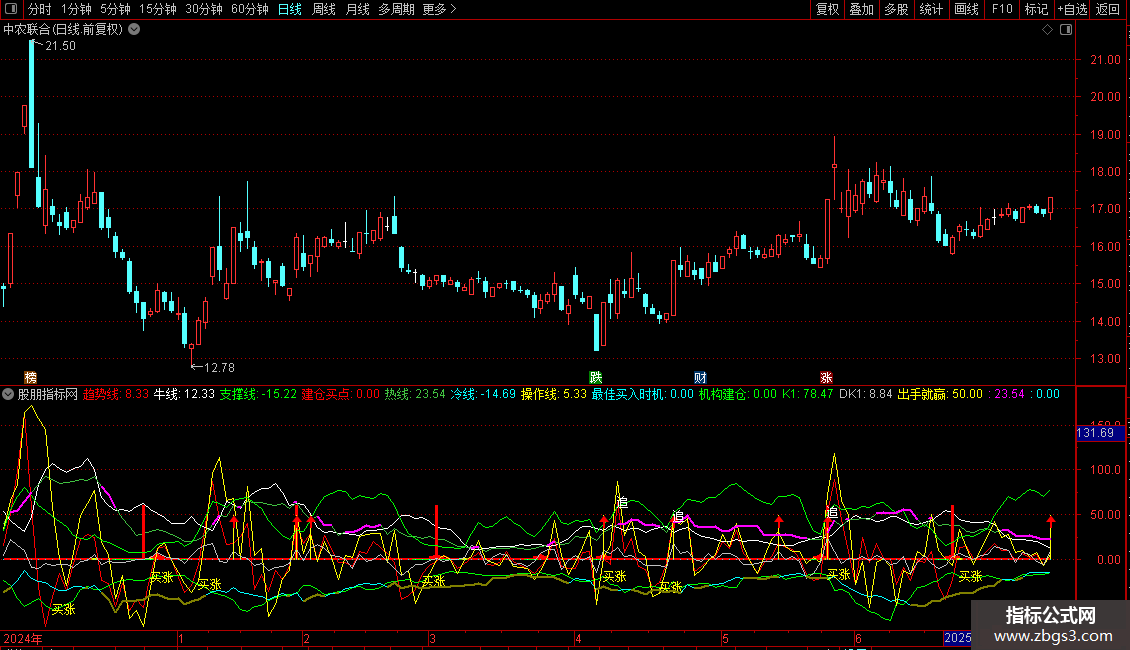Toggle 复权 price adjustment
This screenshot has height=650, width=1130.
tap(827, 9)
